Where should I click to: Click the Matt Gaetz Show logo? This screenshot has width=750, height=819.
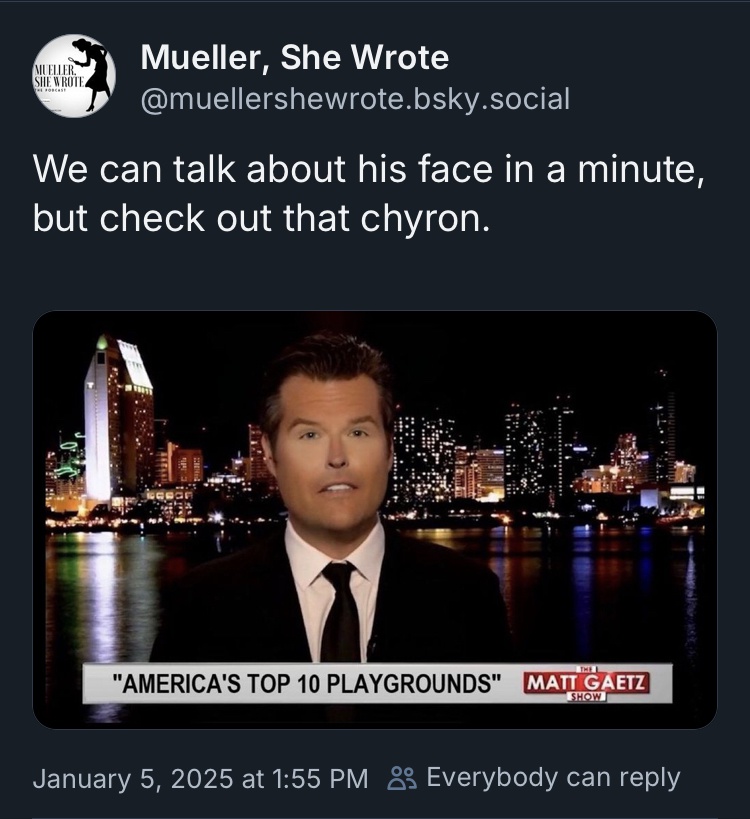coord(586,685)
